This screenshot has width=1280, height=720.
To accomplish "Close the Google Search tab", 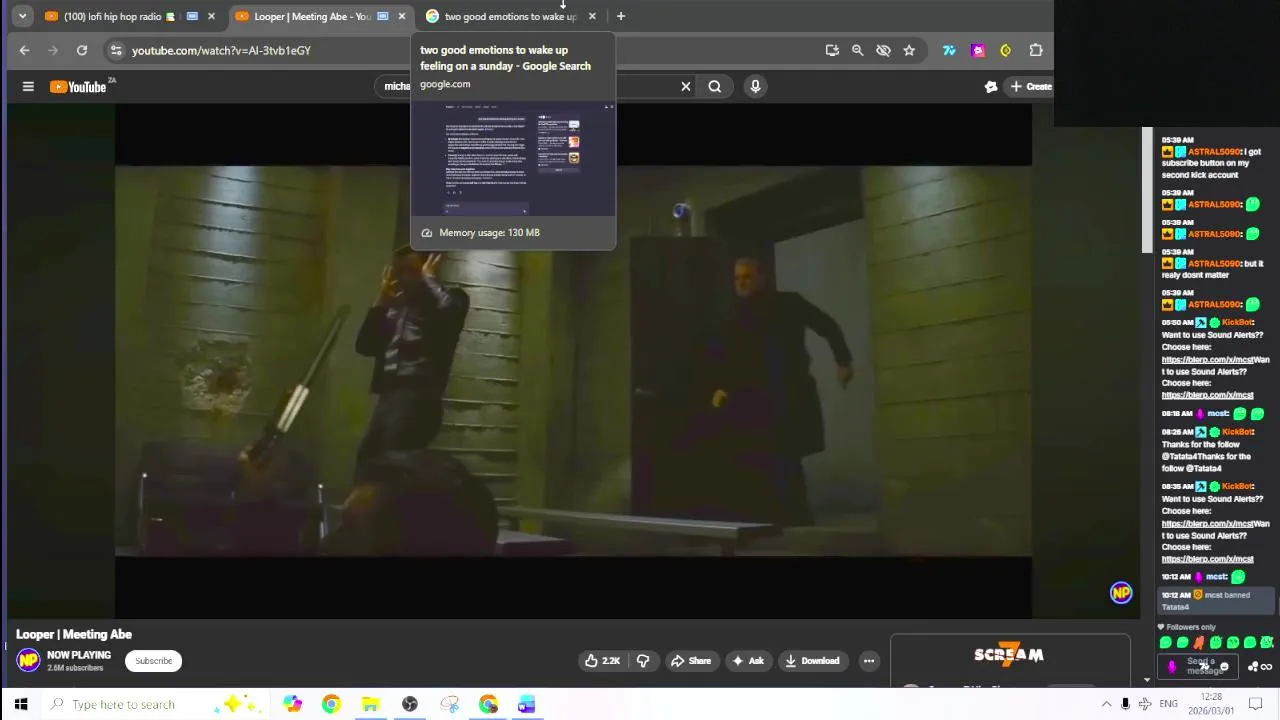I will (x=592, y=16).
